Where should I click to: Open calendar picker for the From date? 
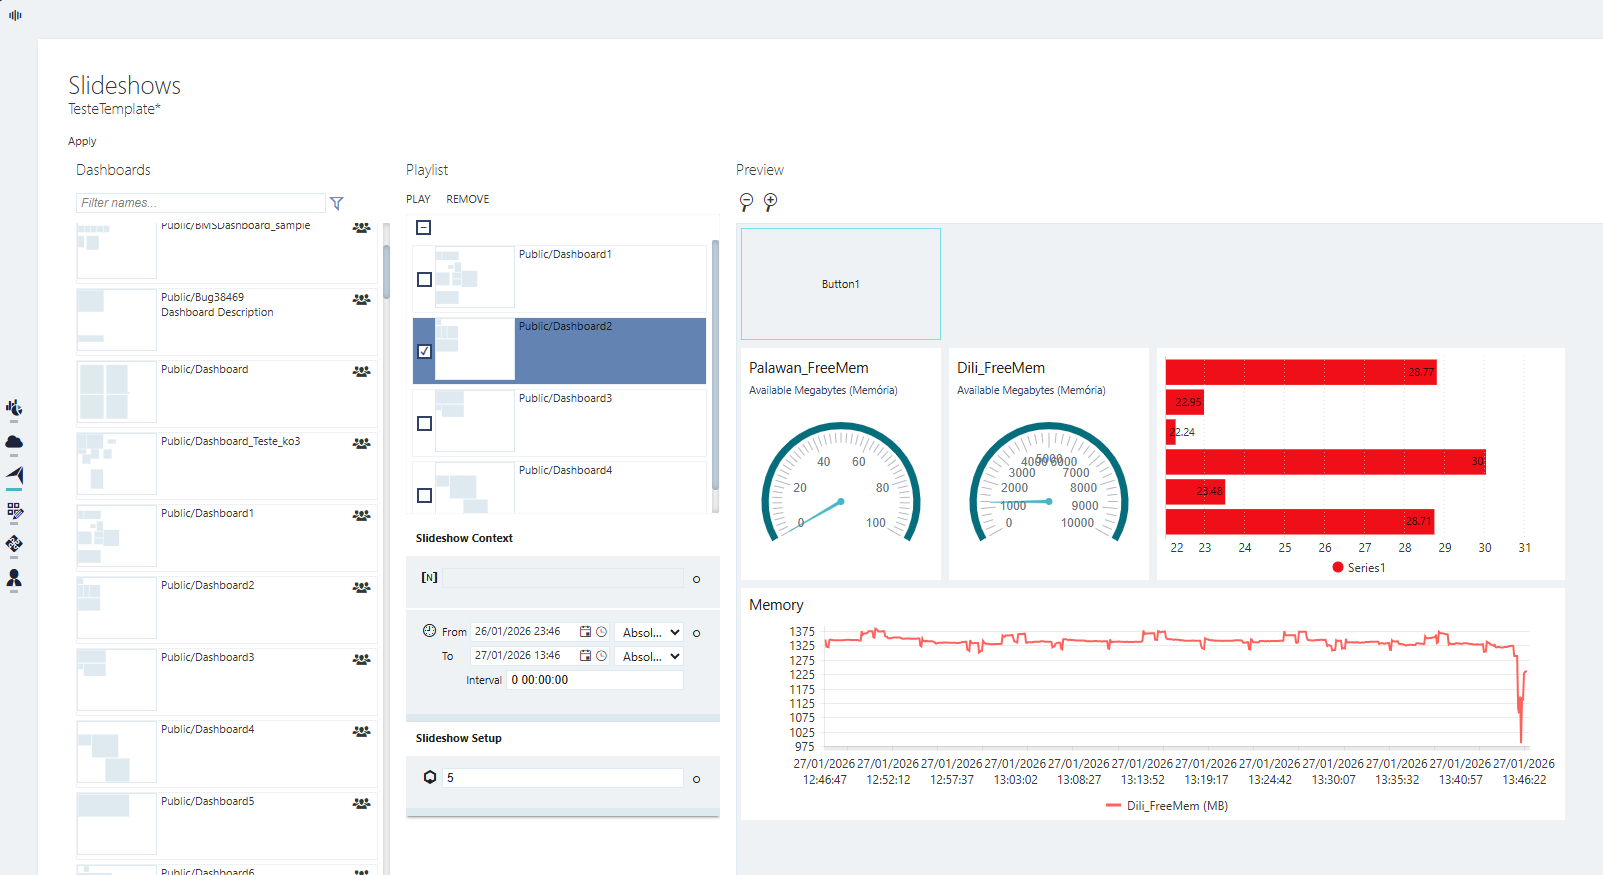tap(585, 632)
